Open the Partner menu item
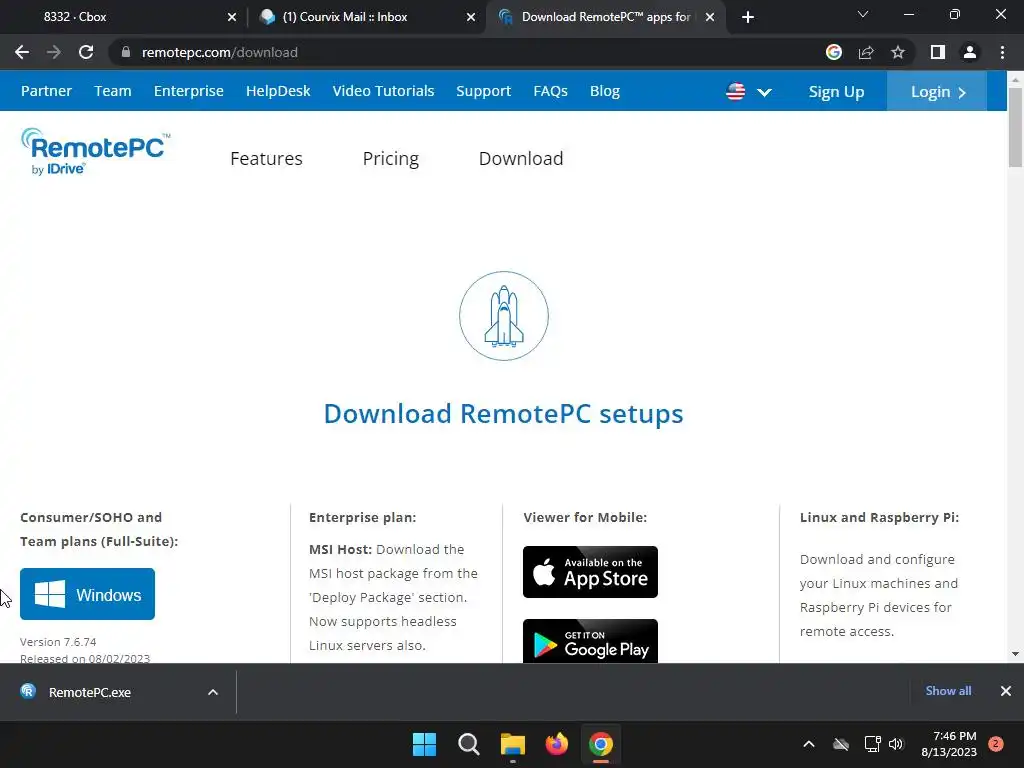 point(46,91)
